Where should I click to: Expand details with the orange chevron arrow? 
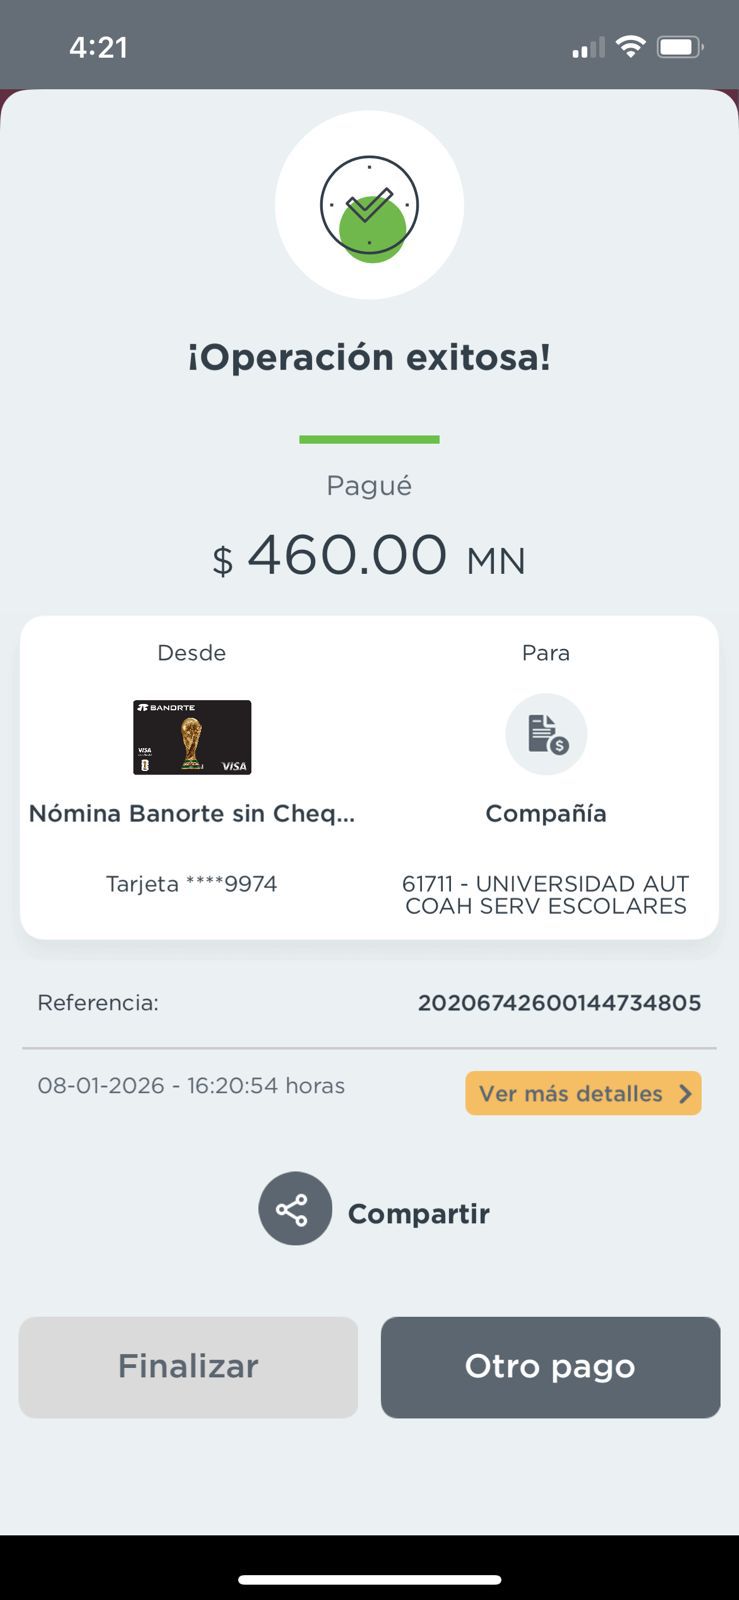click(x=685, y=1093)
